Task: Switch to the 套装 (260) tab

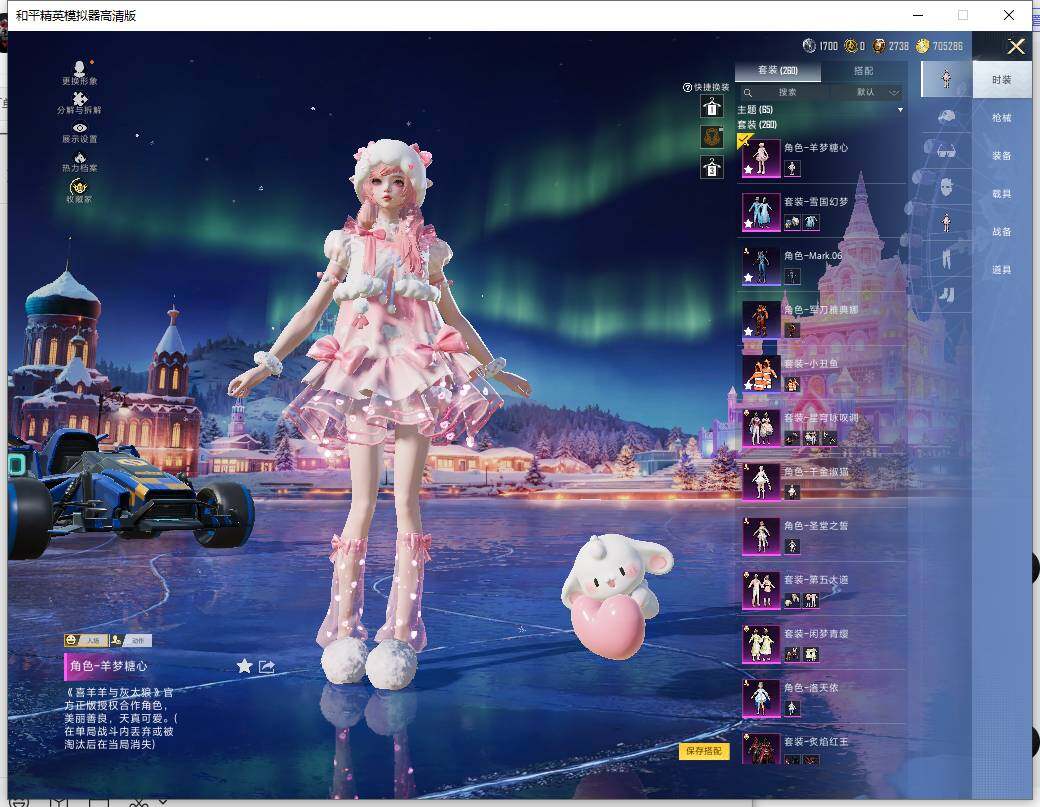Action: pos(777,70)
